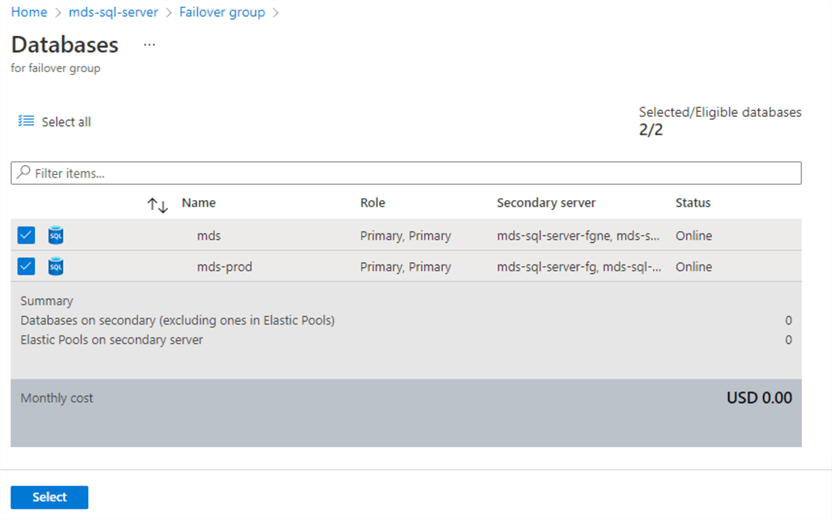Screen dimensions: 832x520
Task: Click the 'for failover group' subtitle
Action: coord(55,68)
